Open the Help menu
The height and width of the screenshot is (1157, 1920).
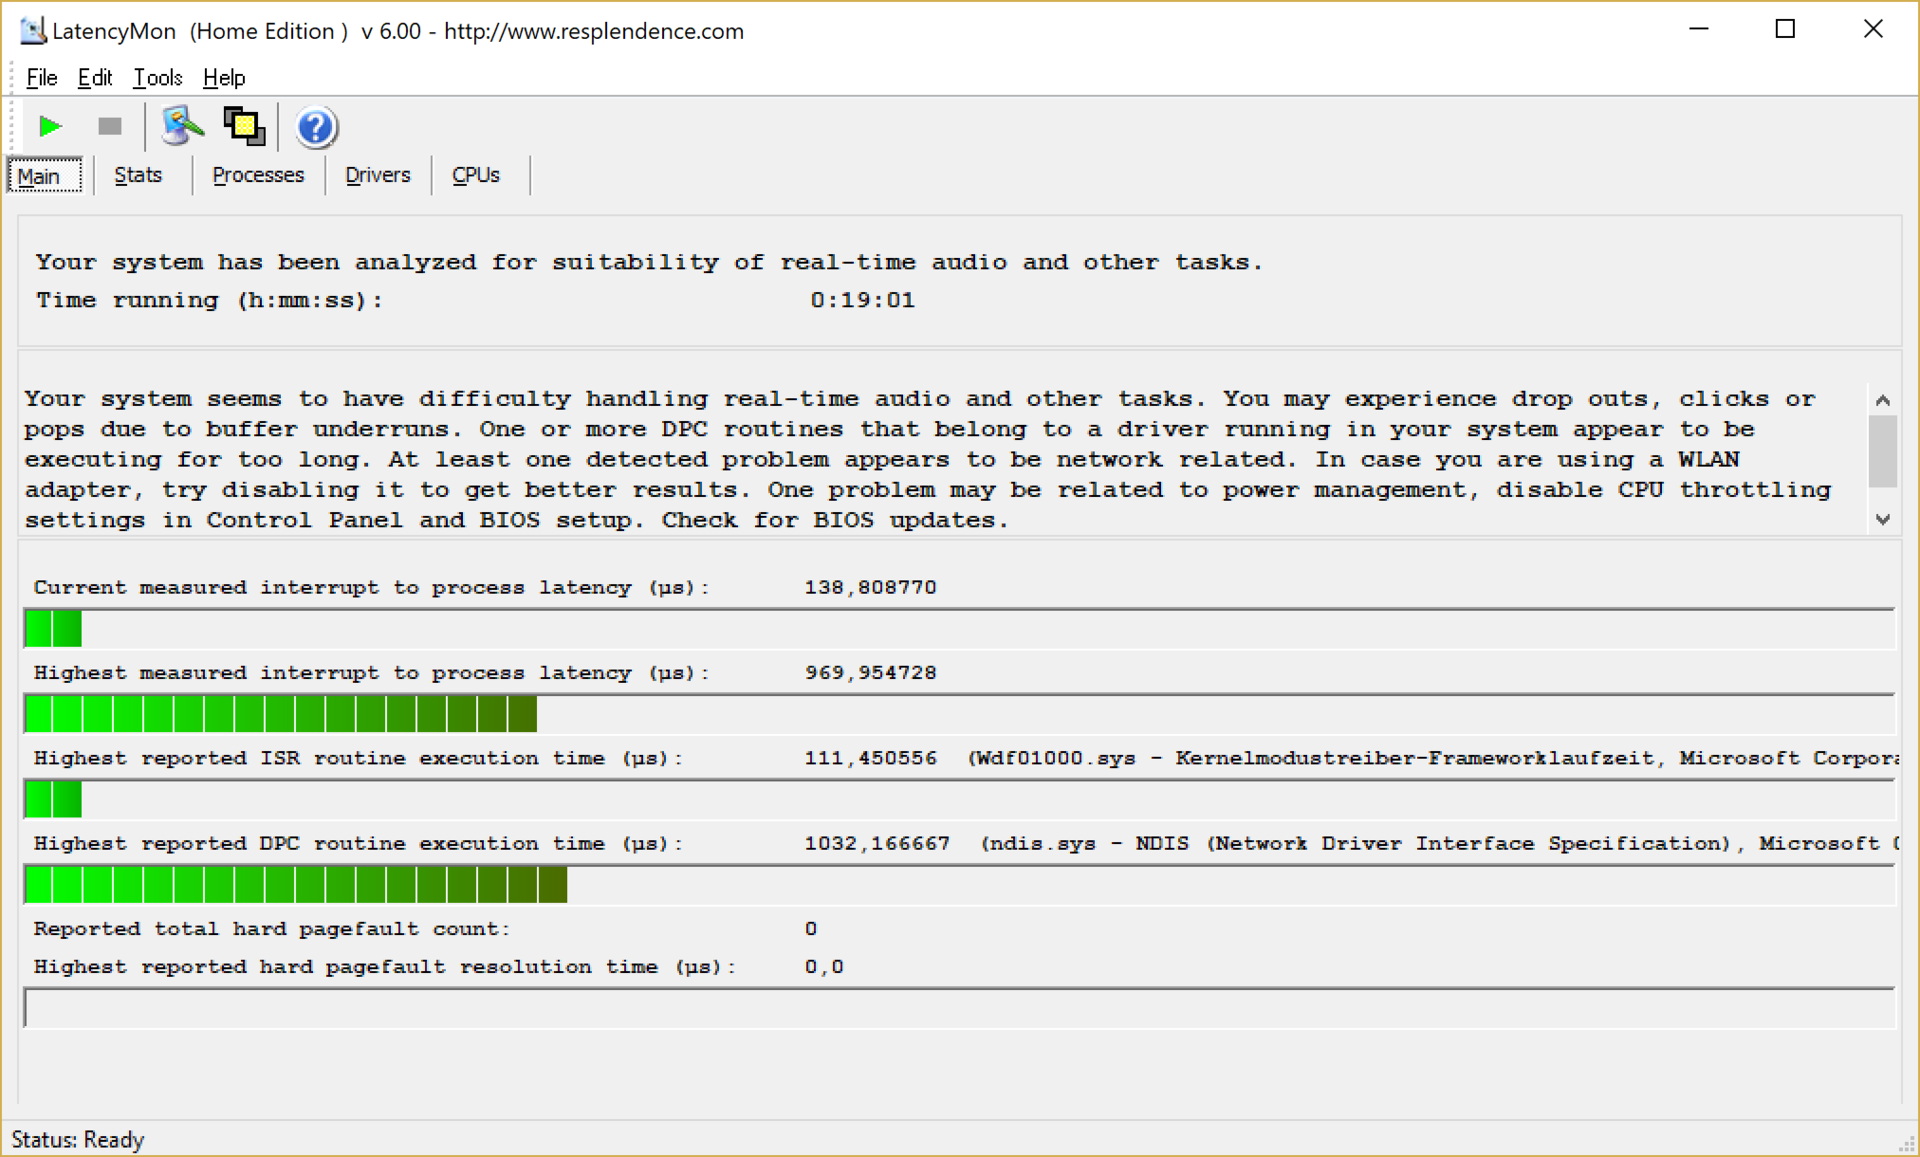pyautogui.click(x=223, y=77)
